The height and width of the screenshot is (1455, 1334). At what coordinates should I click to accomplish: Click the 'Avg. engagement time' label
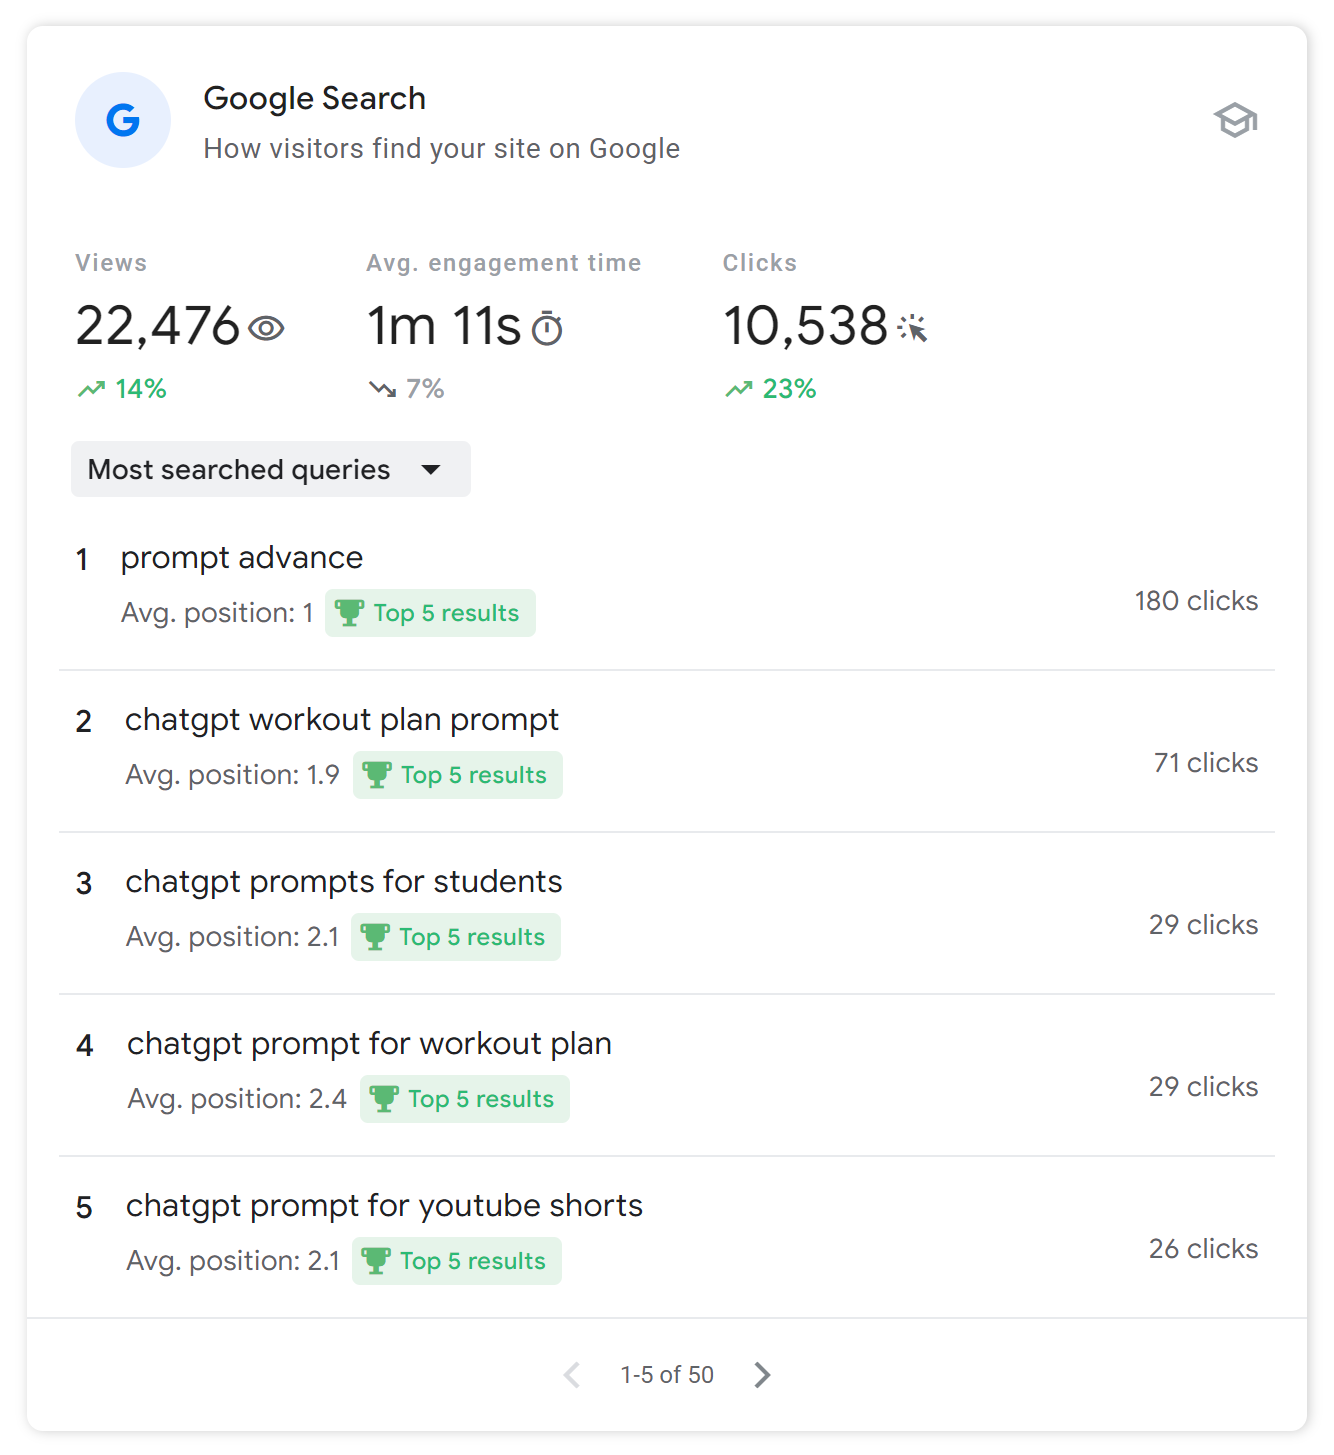pos(504,263)
